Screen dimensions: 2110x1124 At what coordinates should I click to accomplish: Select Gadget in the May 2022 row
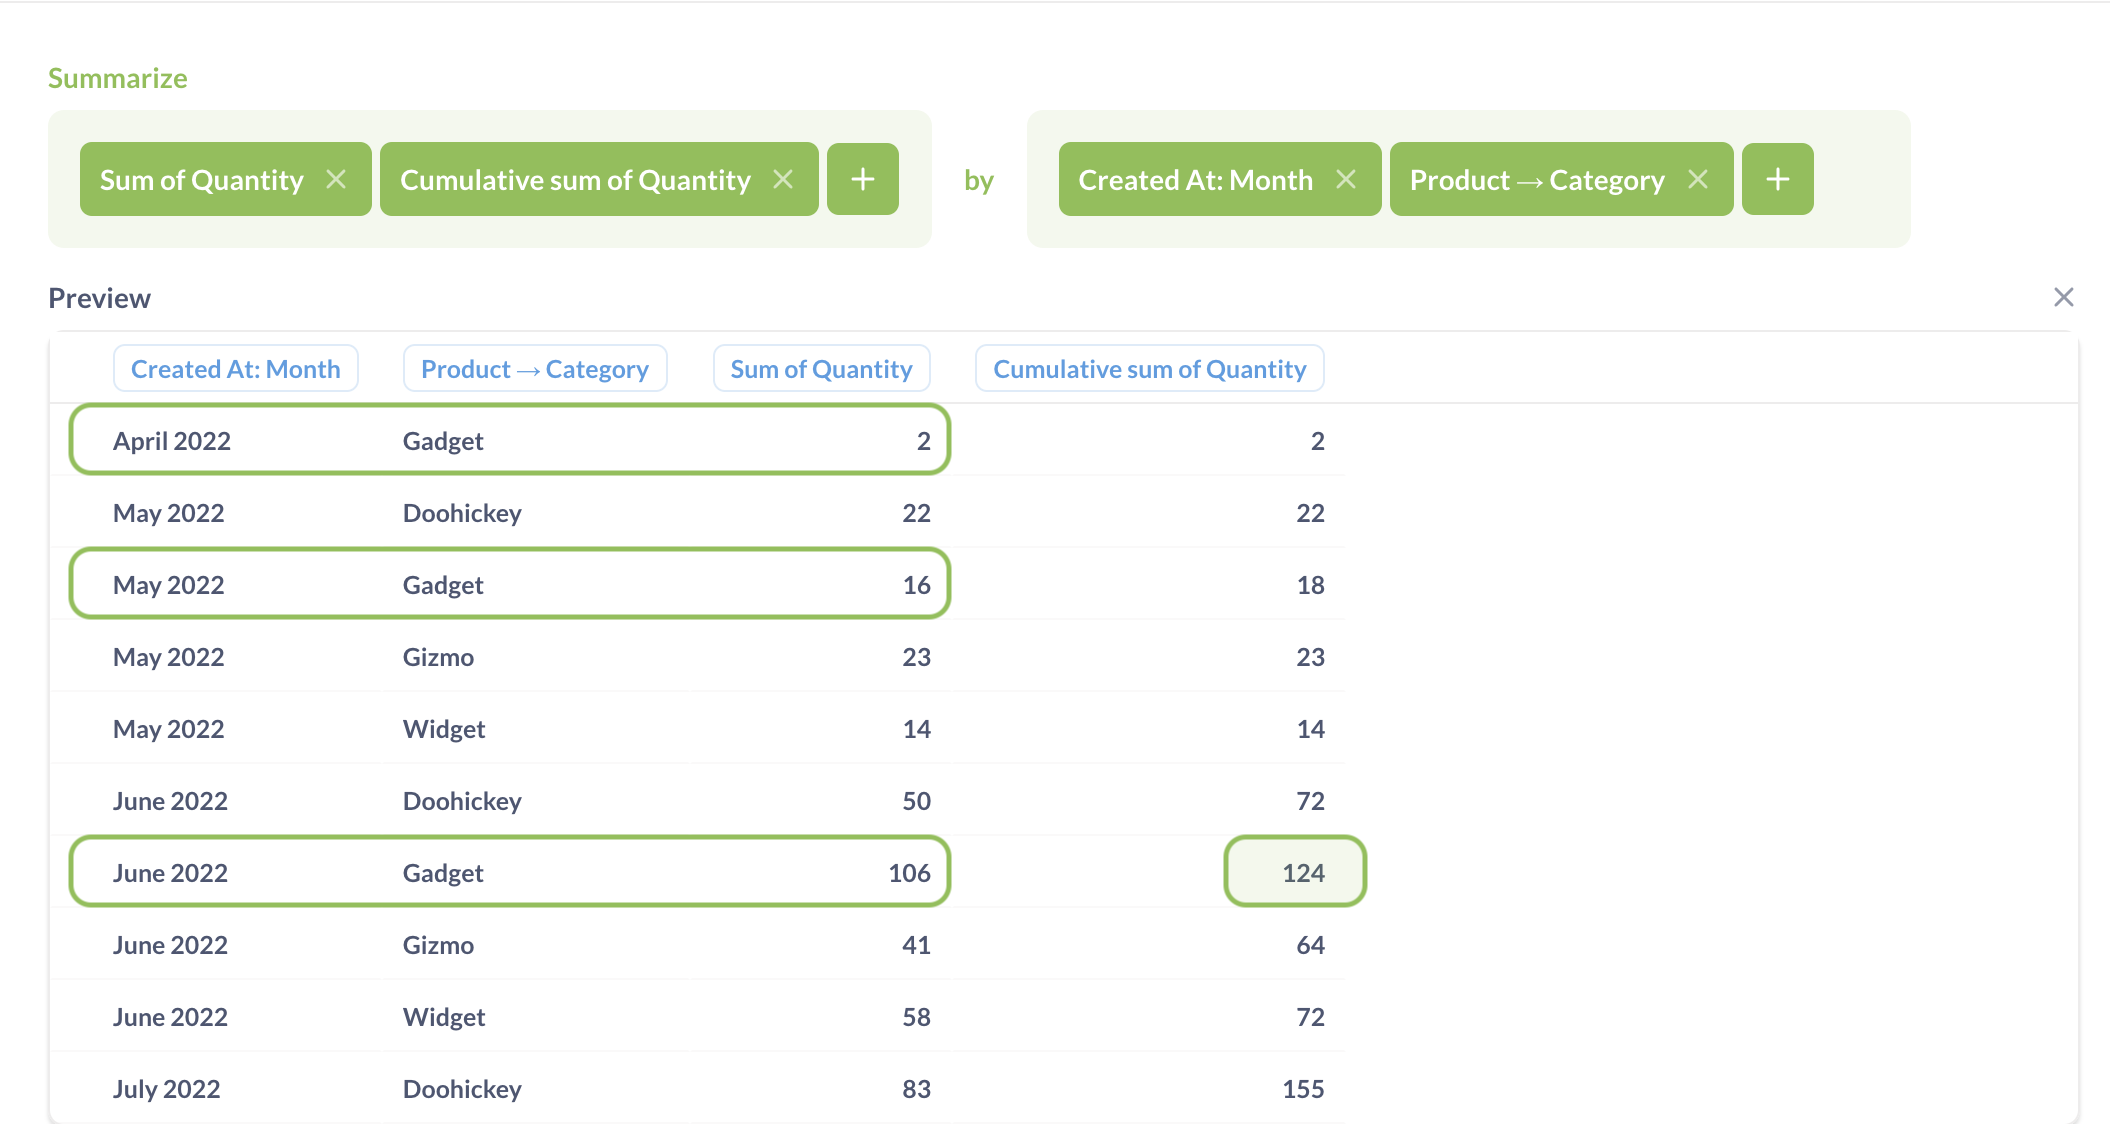[x=443, y=585]
